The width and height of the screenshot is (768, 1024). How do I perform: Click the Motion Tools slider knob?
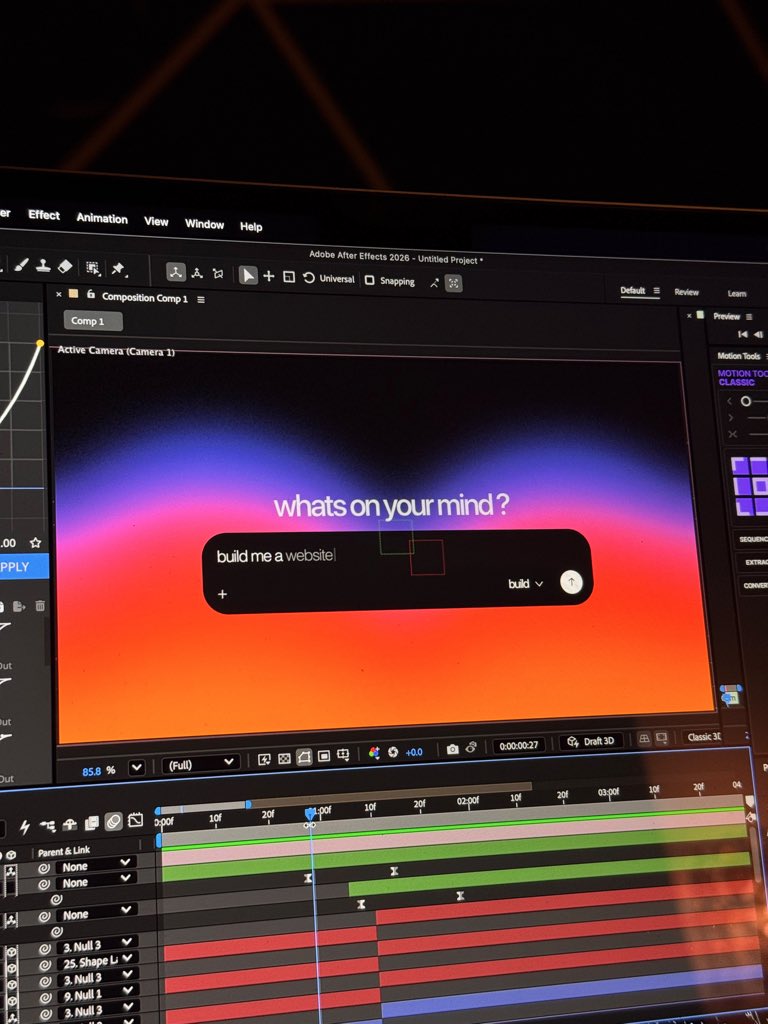[746, 401]
